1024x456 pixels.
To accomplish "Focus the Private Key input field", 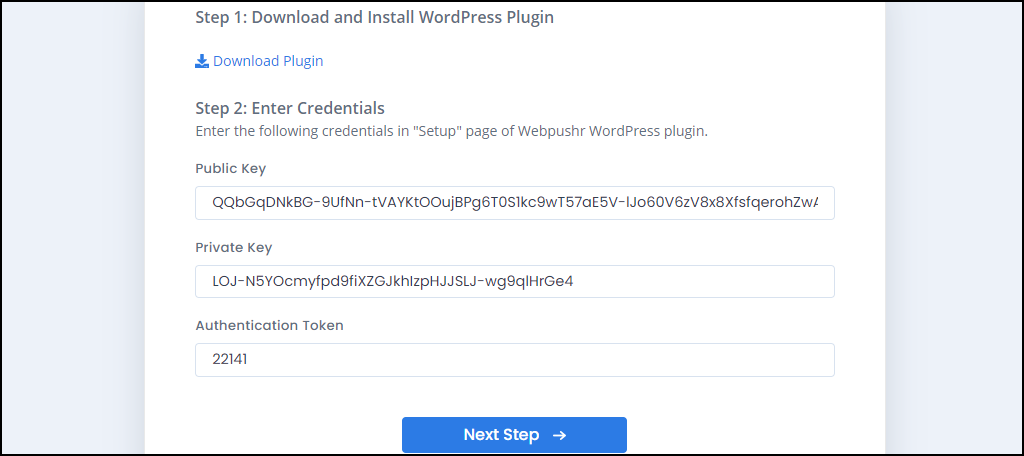I will [x=515, y=282].
